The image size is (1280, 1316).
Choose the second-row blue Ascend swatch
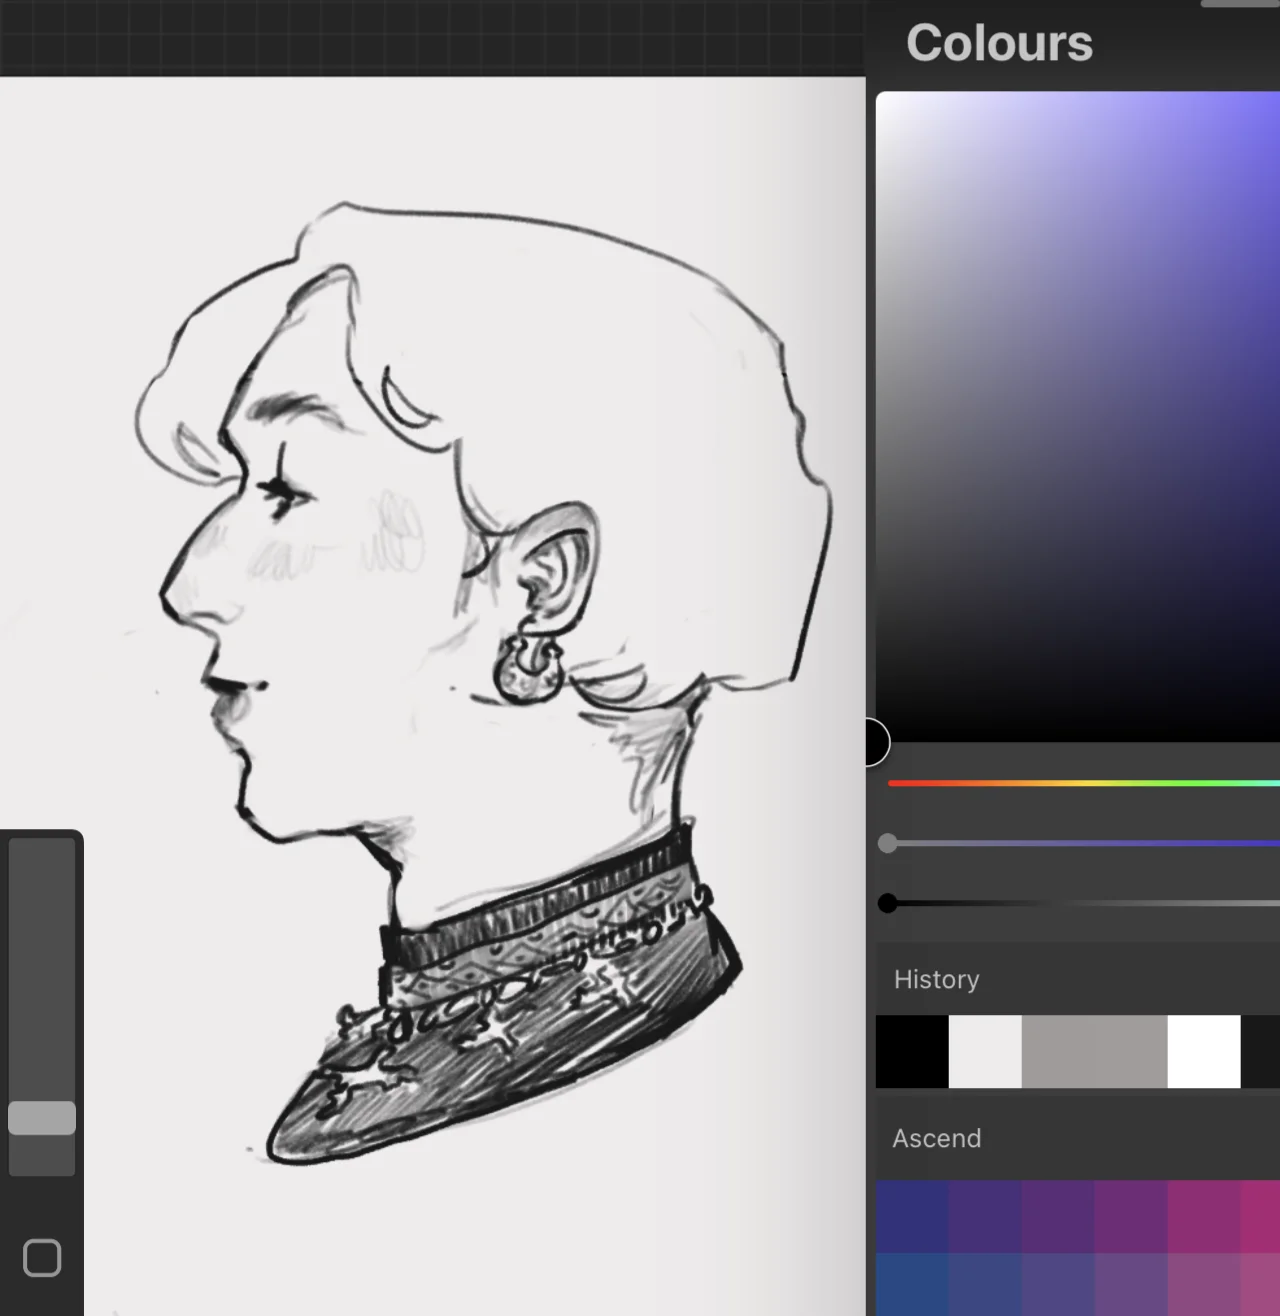point(912,1284)
